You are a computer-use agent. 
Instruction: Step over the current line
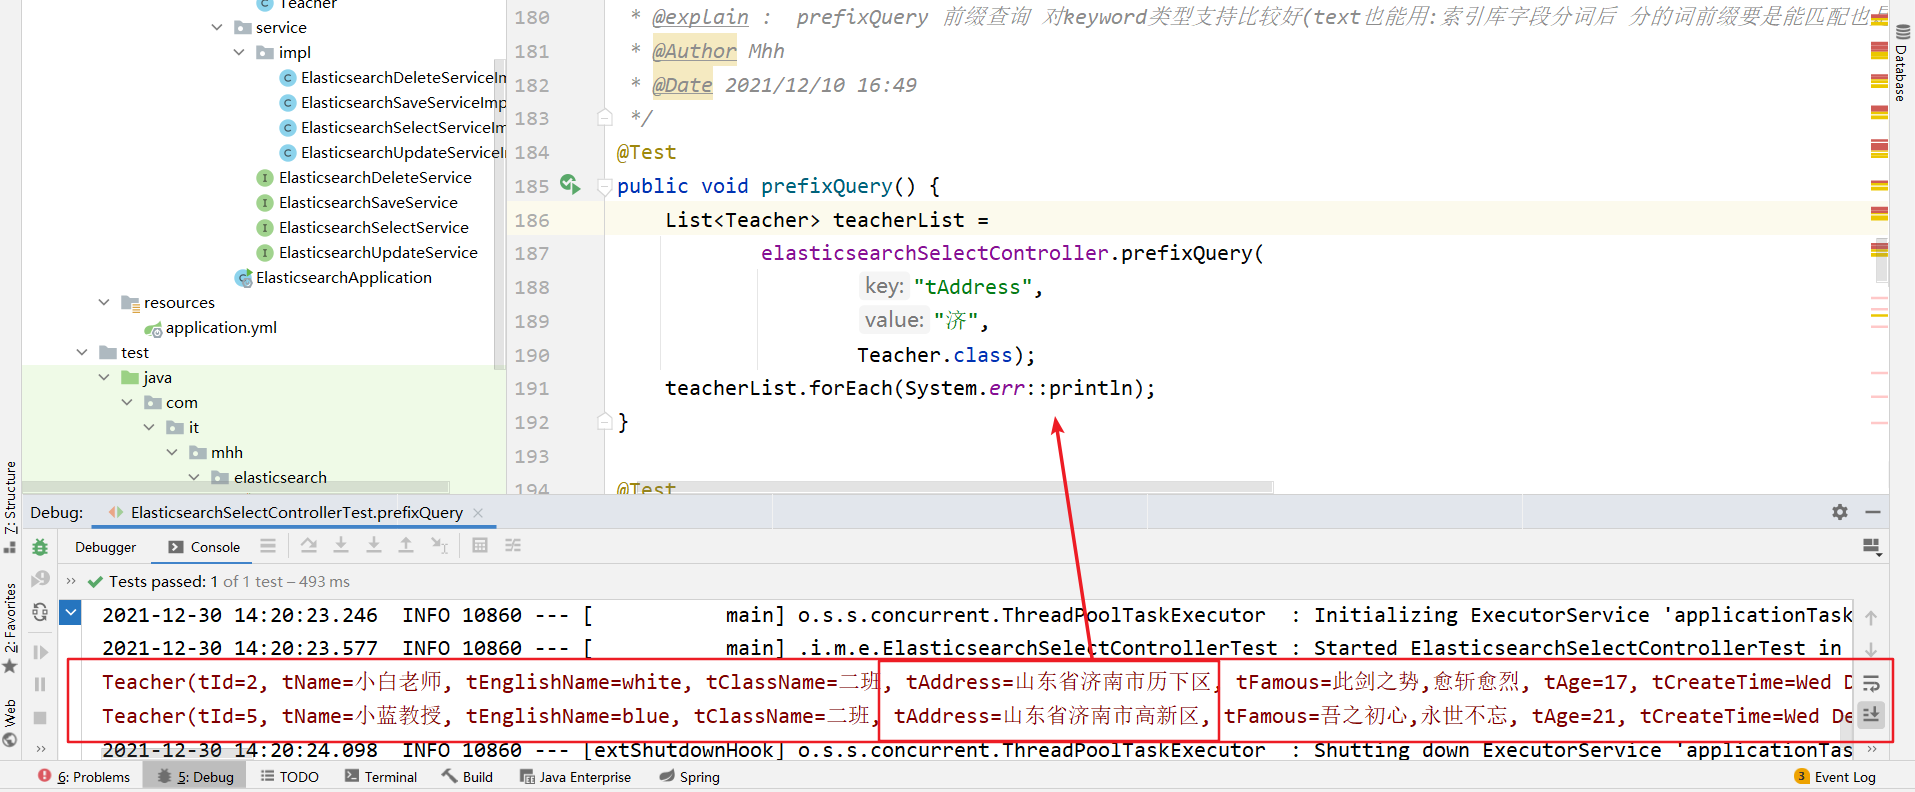click(x=341, y=545)
